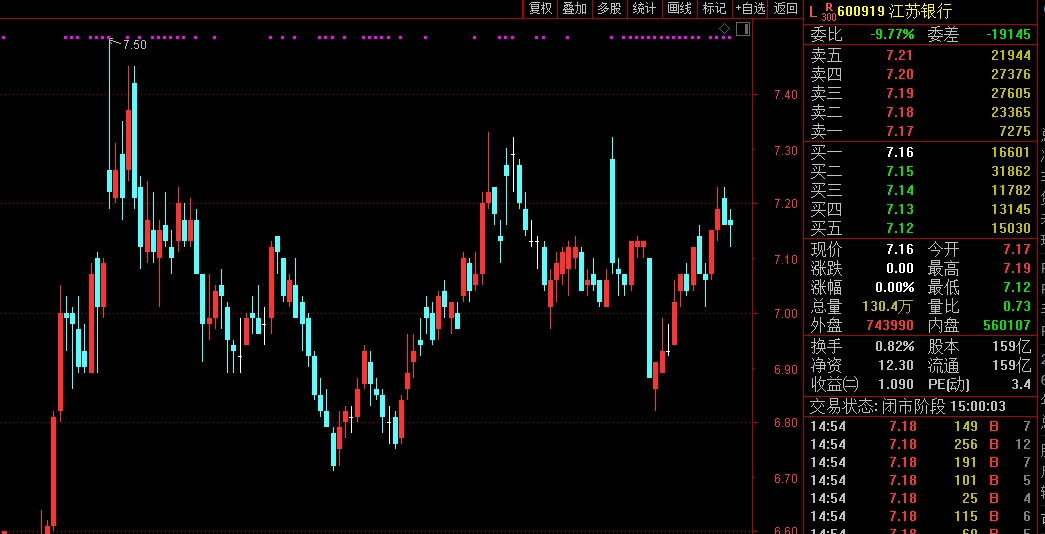This screenshot has width=1045, height=534.
Task: Click the R300 badge icon
Action: [828, 11]
